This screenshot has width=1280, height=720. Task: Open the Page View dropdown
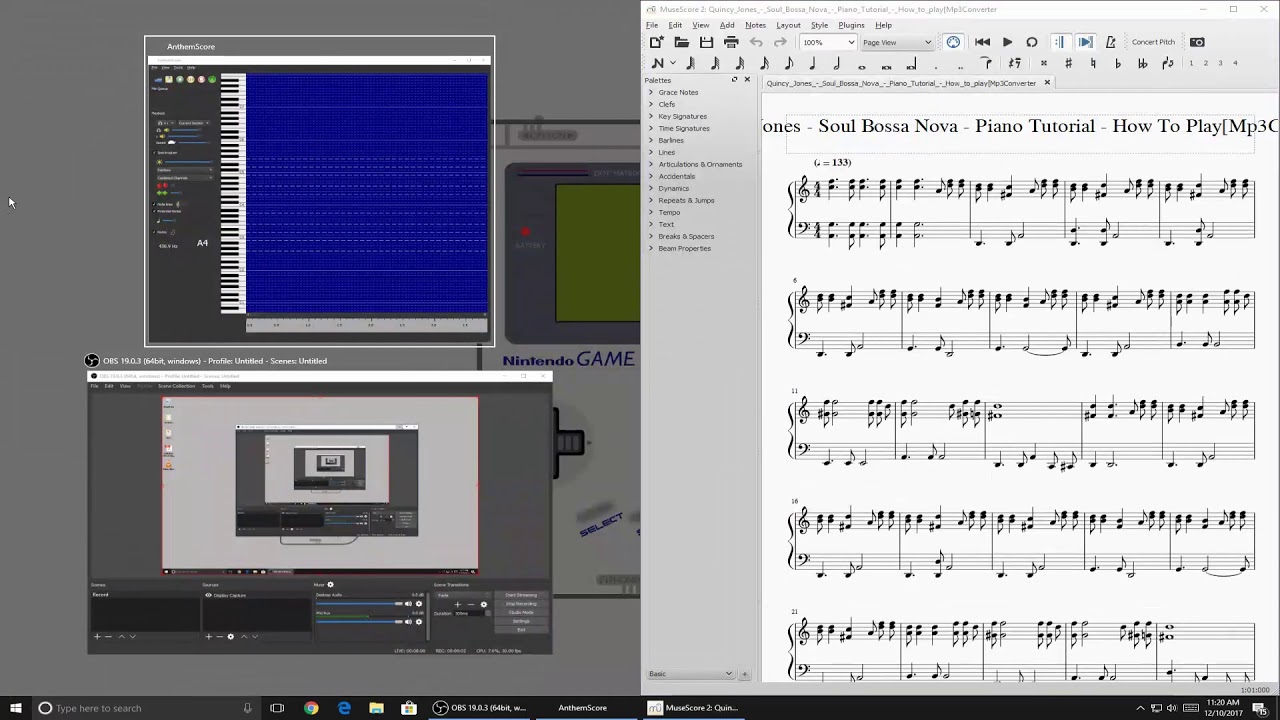coord(897,42)
